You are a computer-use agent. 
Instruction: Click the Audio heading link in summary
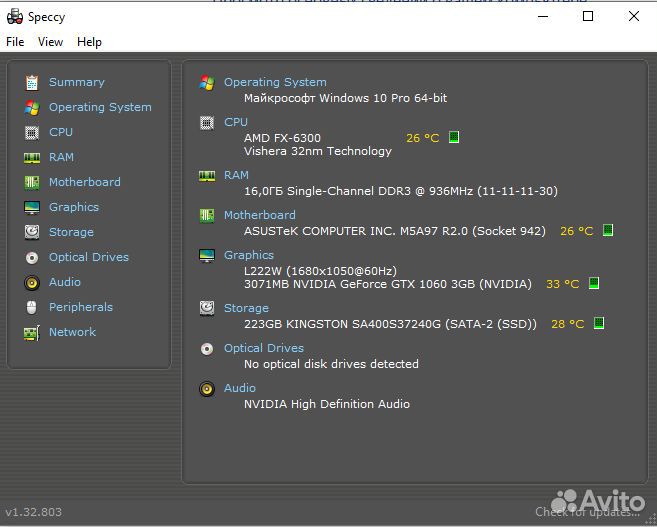pos(240,388)
